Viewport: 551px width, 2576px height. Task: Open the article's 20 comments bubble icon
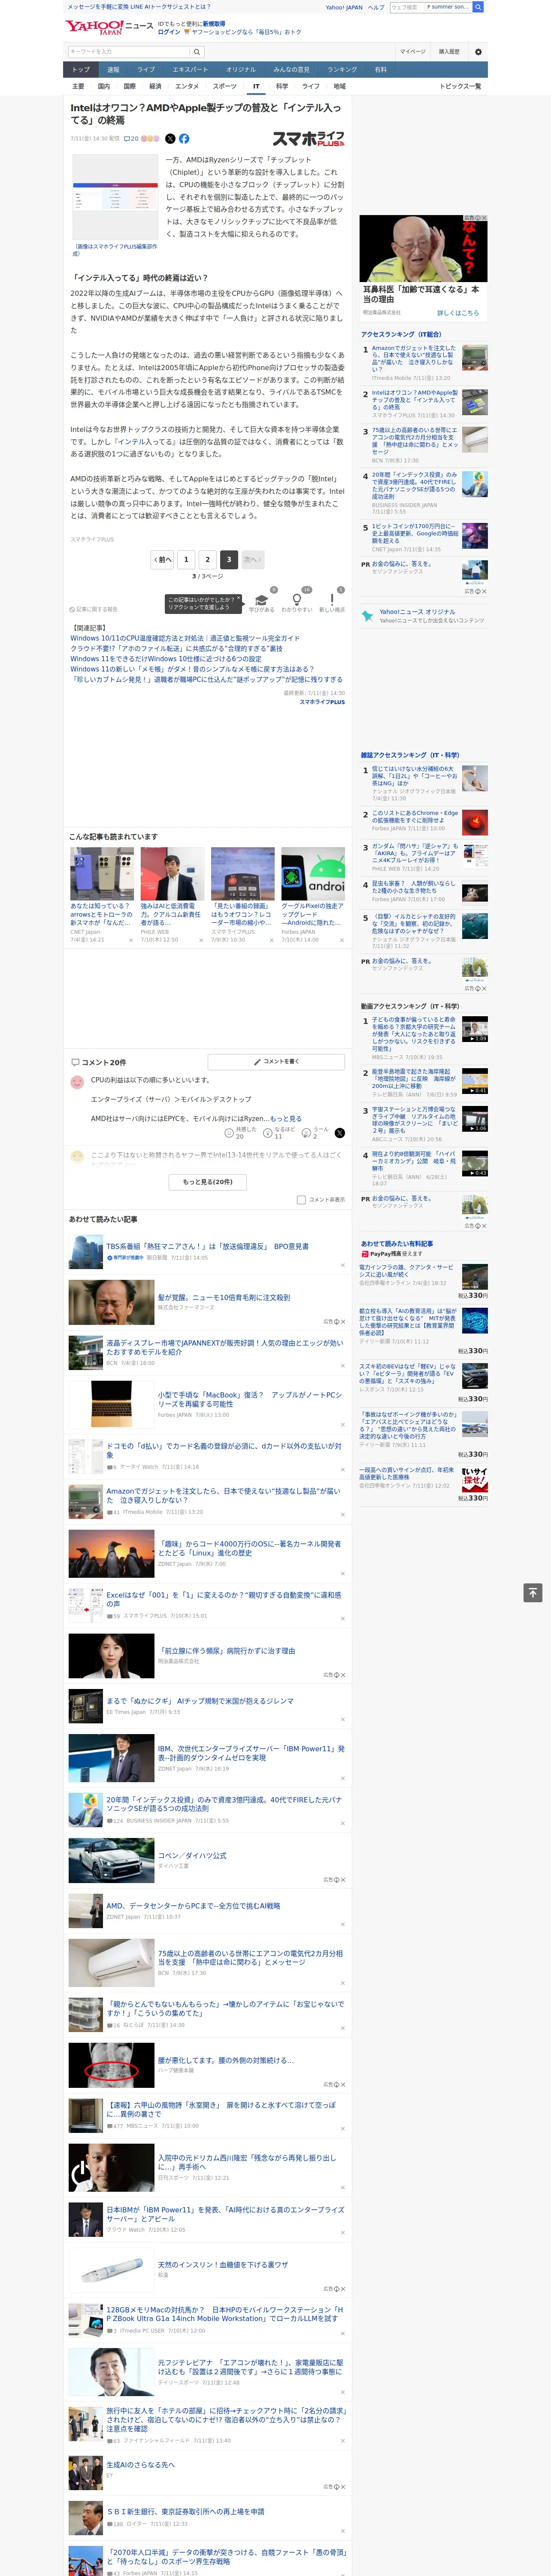pyautogui.click(x=131, y=139)
